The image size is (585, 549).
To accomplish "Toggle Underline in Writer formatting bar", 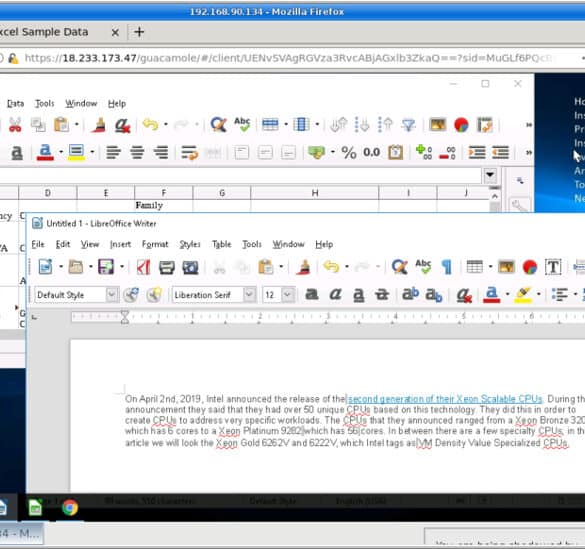I will 359,295.
